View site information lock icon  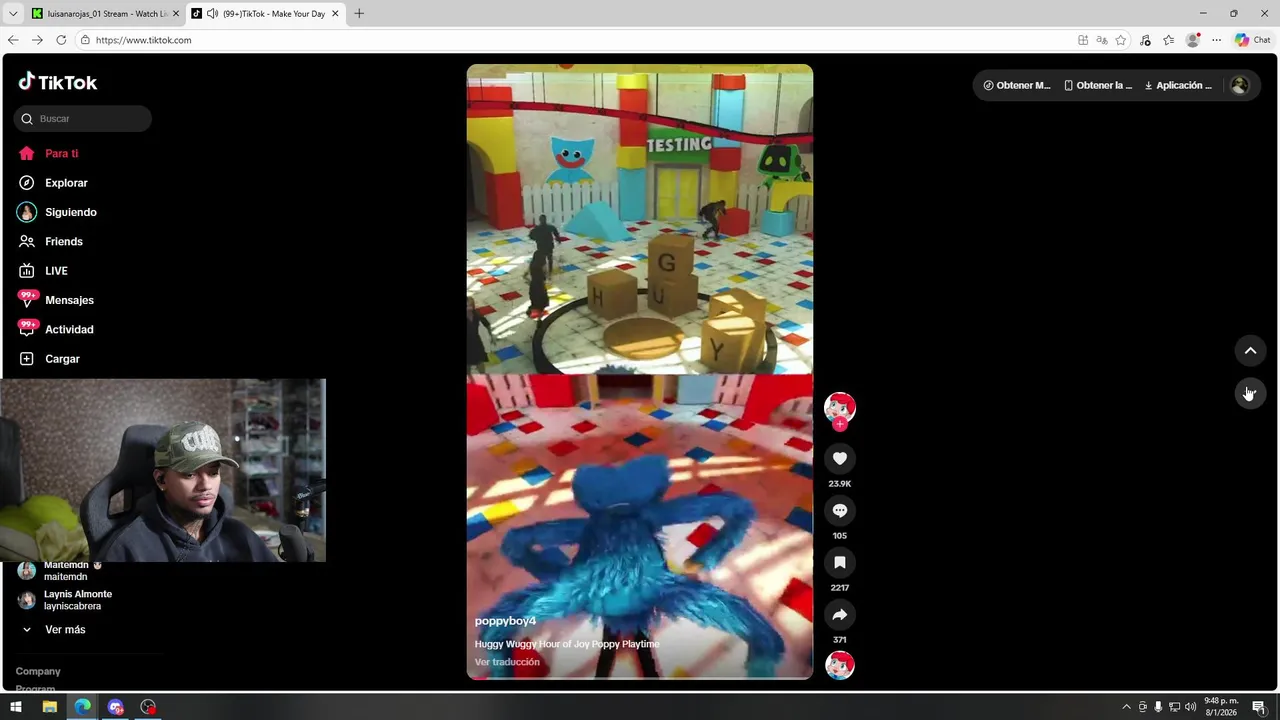coord(86,40)
